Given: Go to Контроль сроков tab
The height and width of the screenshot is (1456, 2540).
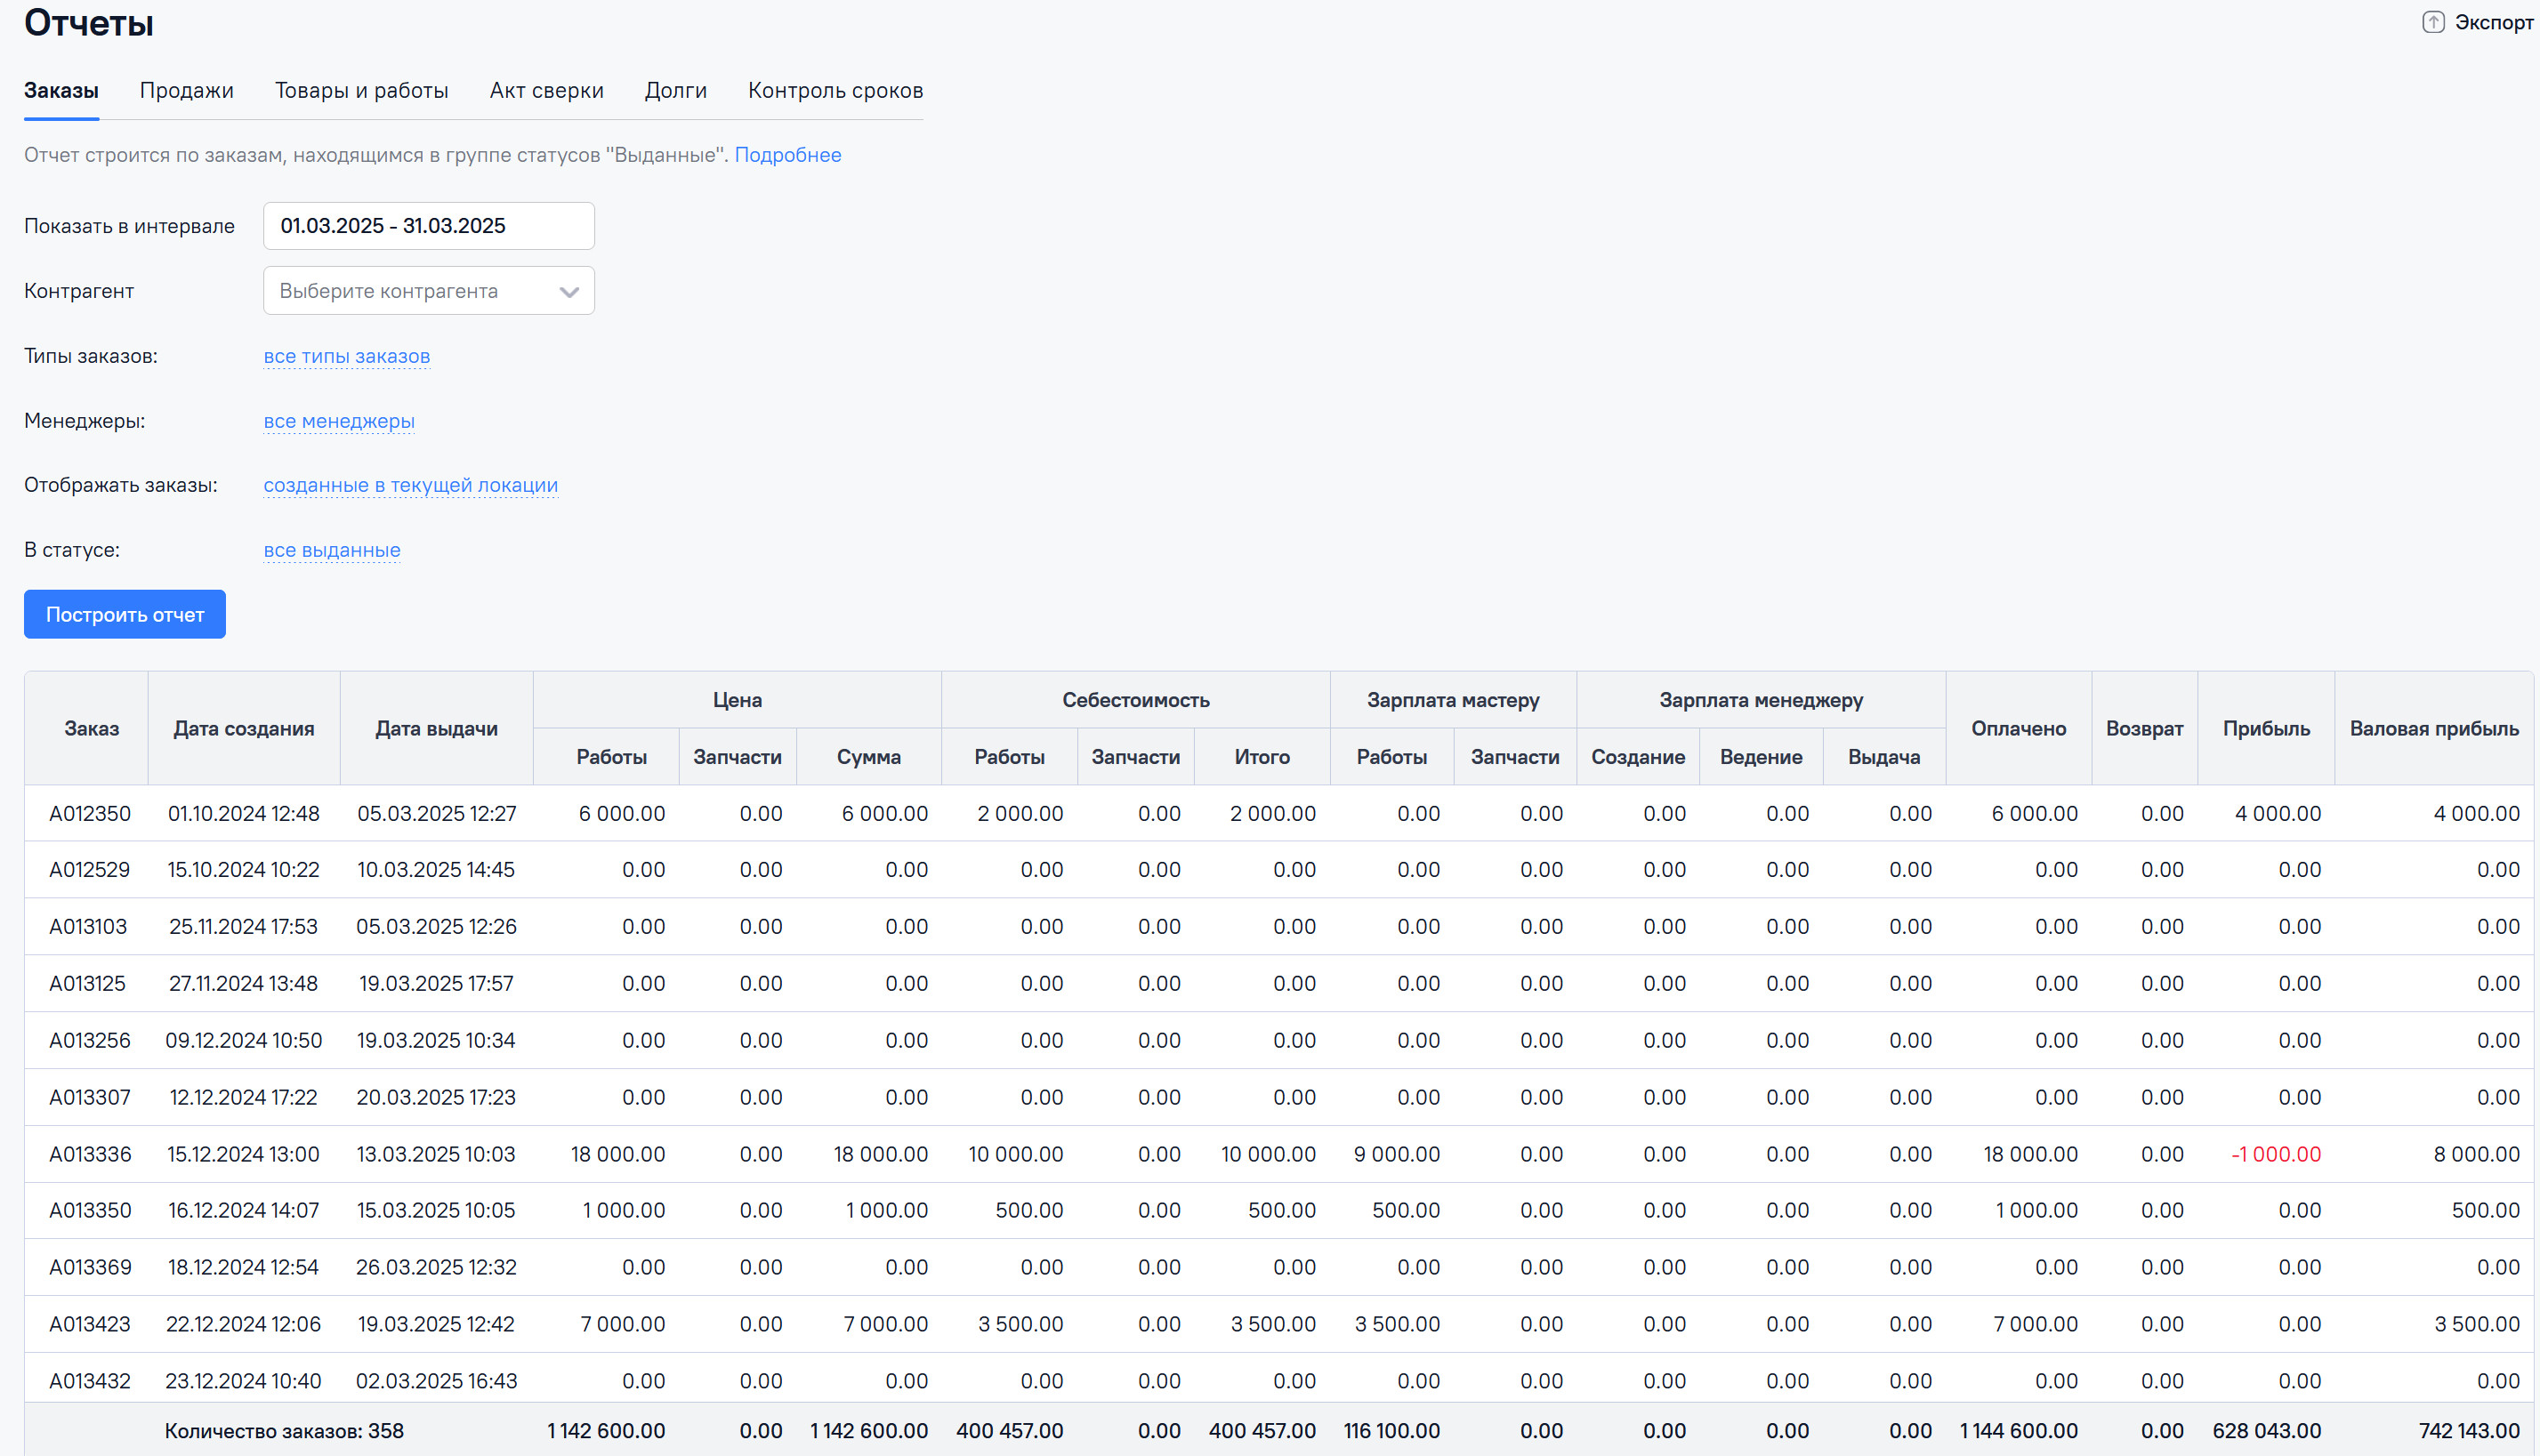Looking at the screenshot, I should [x=836, y=91].
